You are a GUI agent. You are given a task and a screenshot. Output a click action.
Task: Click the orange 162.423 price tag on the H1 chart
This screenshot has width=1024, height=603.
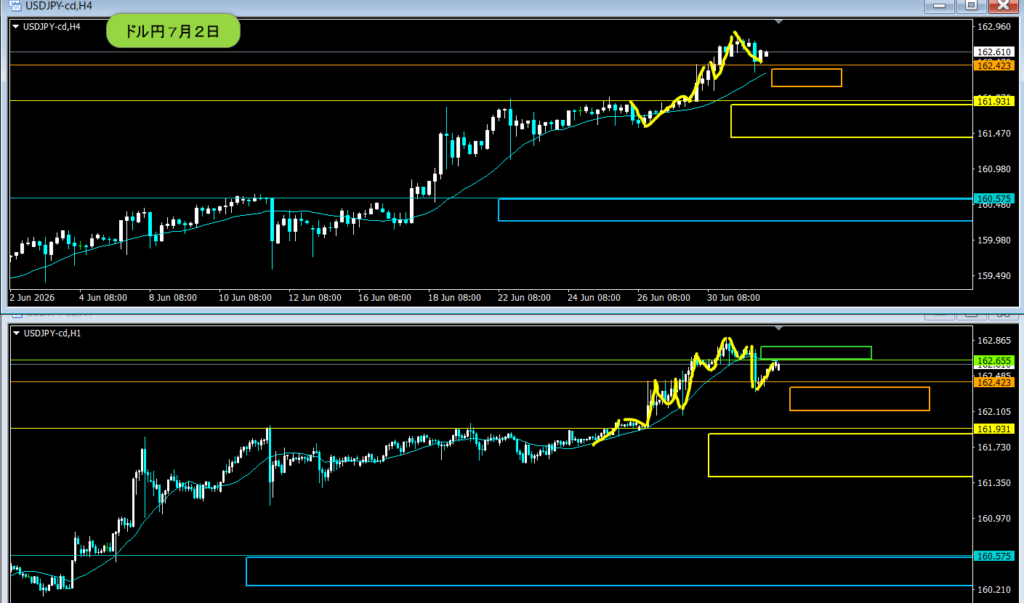click(994, 382)
